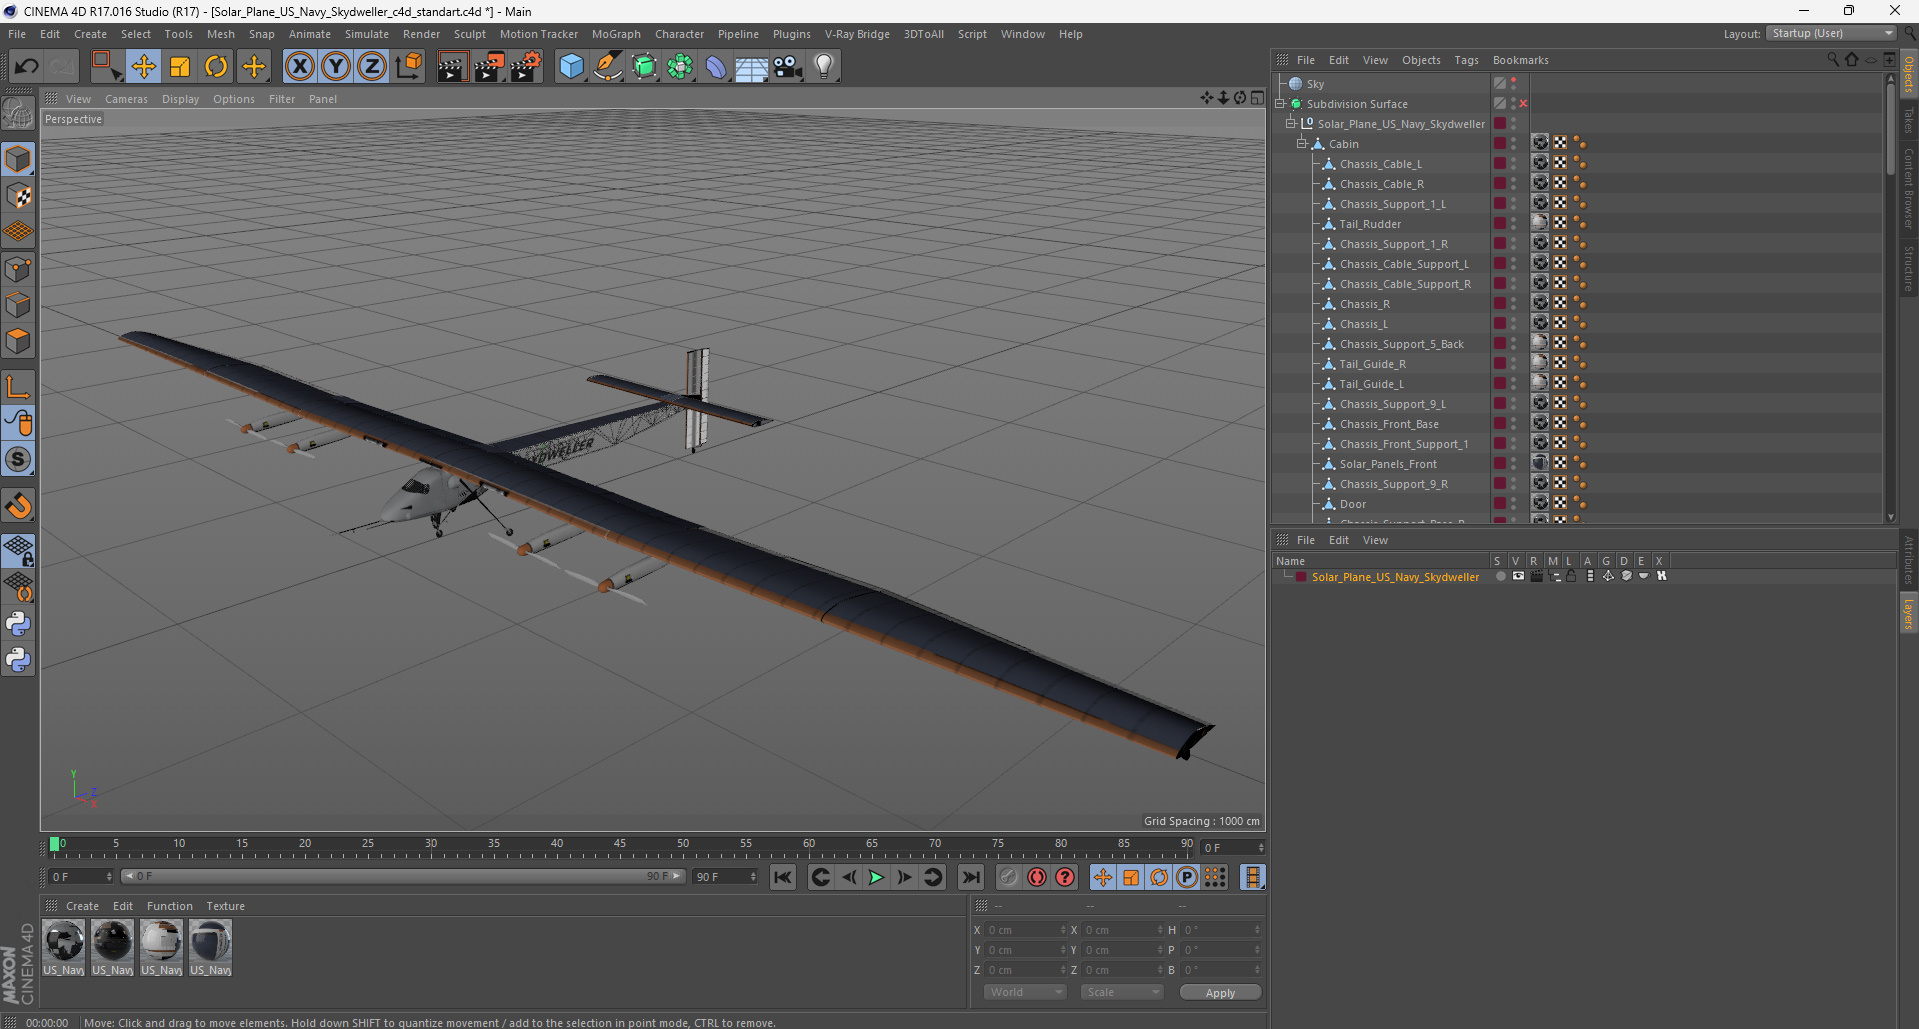Click frame 45 on timeline ruler
The image size is (1919, 1029).
point(620,846)
